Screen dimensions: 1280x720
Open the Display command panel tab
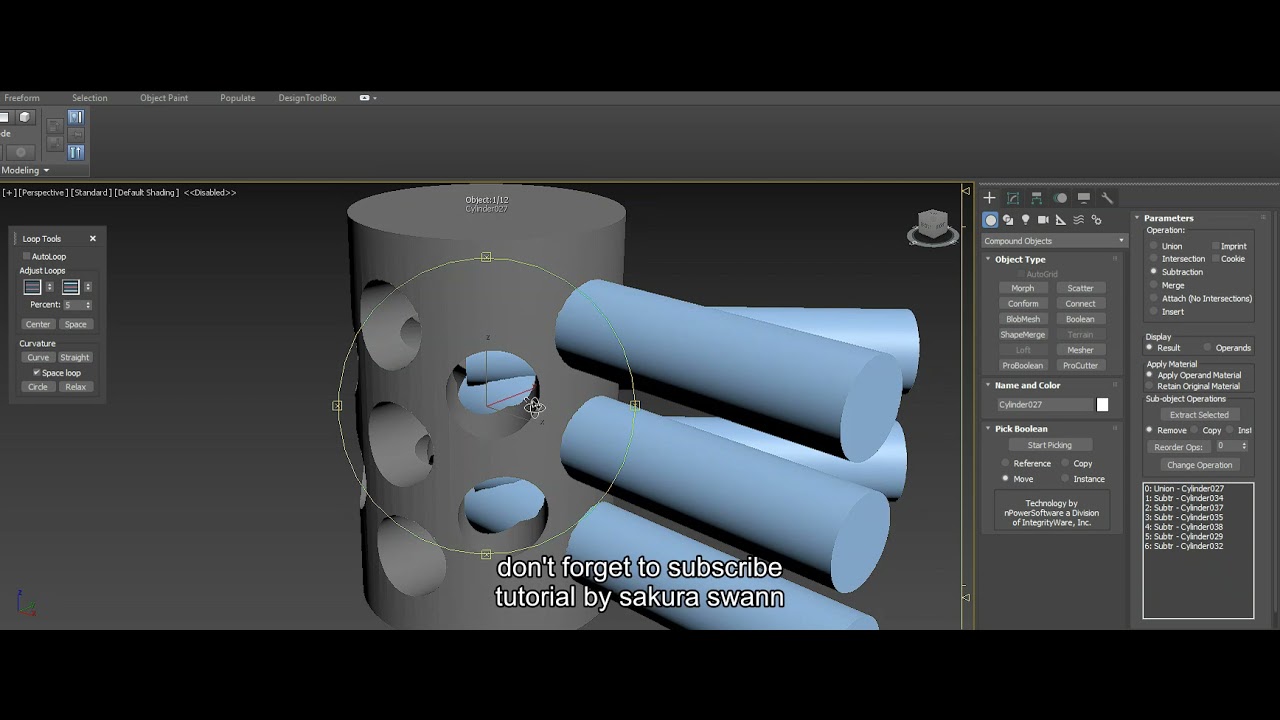1084,198
